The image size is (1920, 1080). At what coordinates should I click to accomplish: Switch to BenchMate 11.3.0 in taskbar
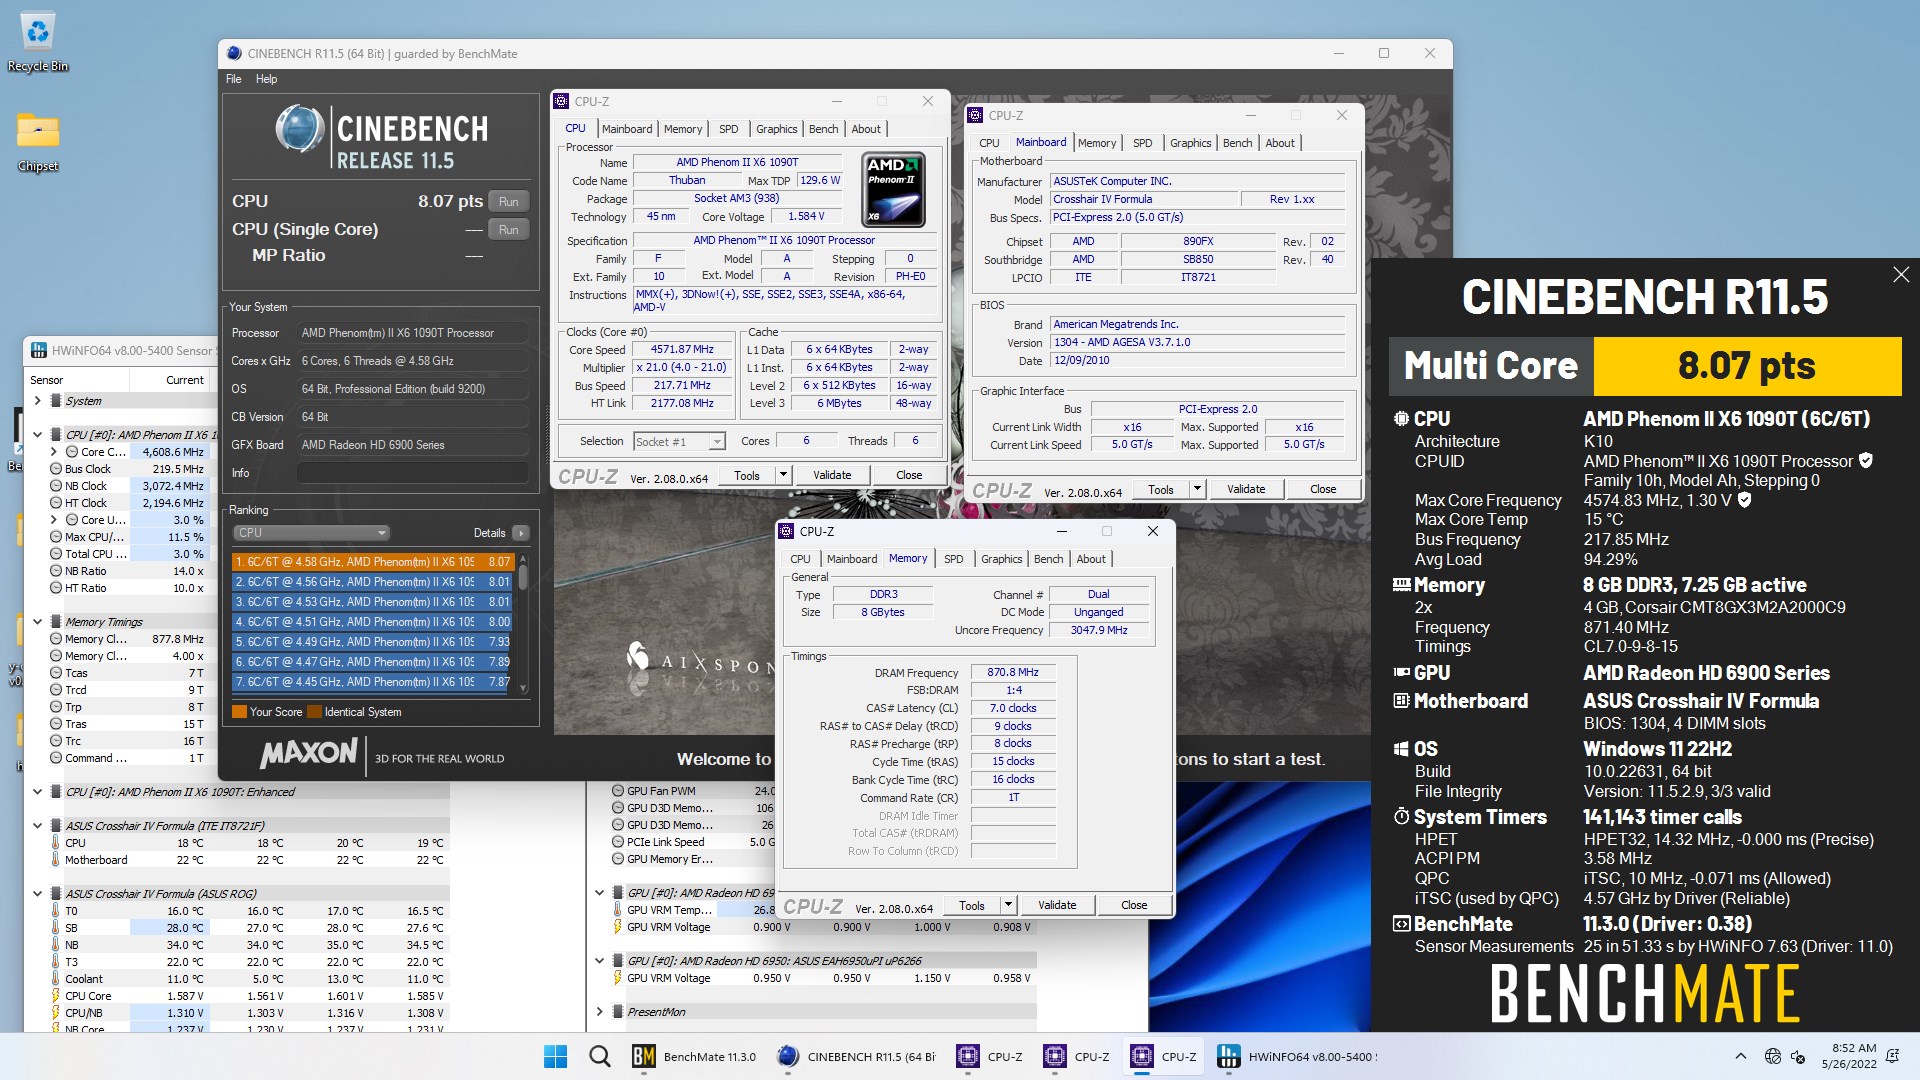coord(696,1056)
